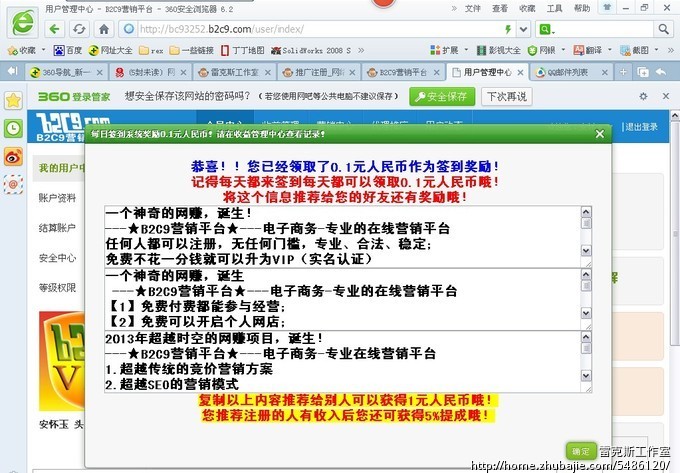Open the 帮助 menu
This screenshot has width=680, height=473.
click(582, 8)
